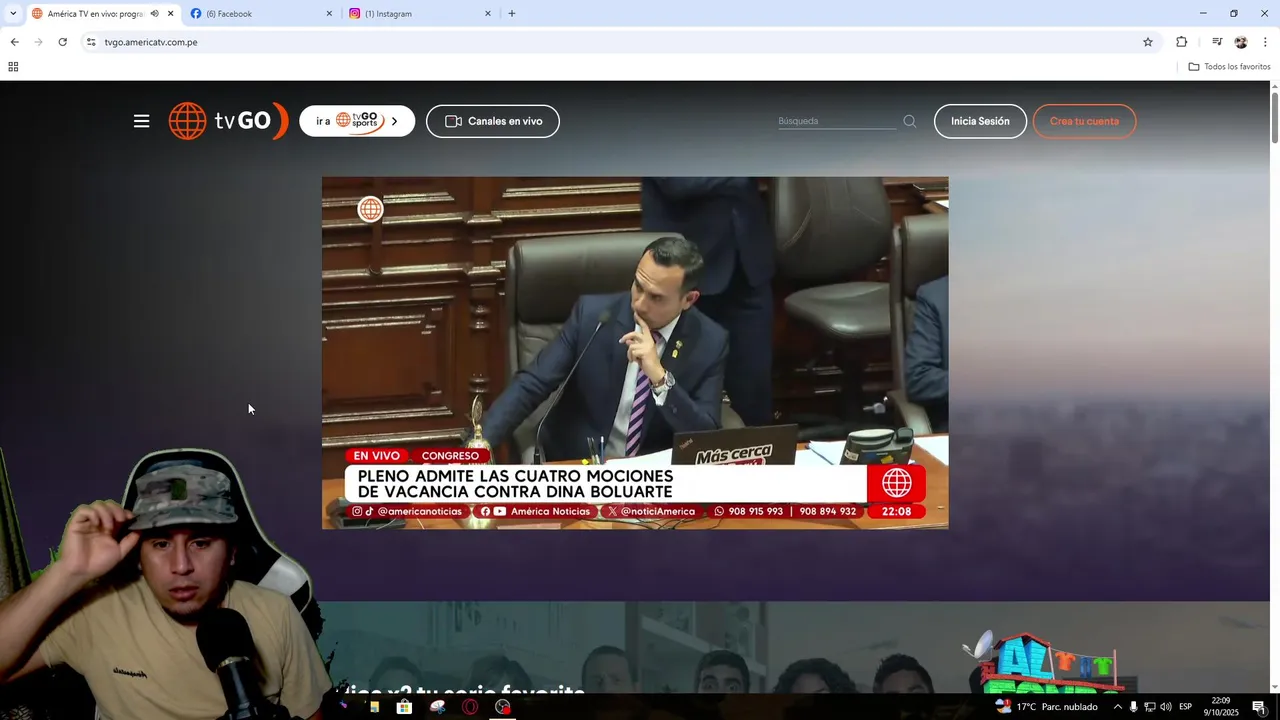Screen dimensions: 1280x720
Task: Open the clock showing 22:09
Action: (x=1221, y=707)
